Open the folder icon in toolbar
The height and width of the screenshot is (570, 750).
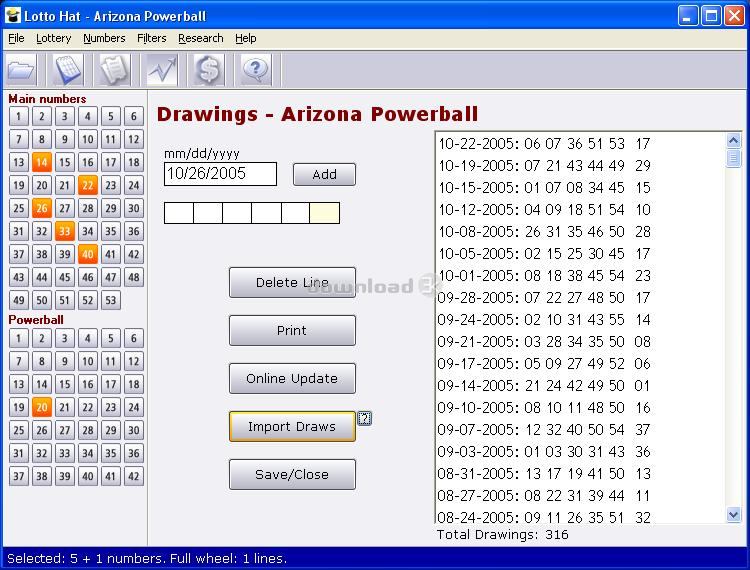point(21,70)
